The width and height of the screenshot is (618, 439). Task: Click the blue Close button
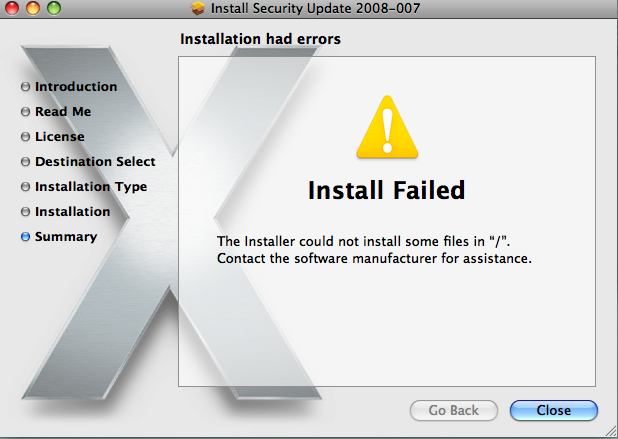[x=554, y=410]
